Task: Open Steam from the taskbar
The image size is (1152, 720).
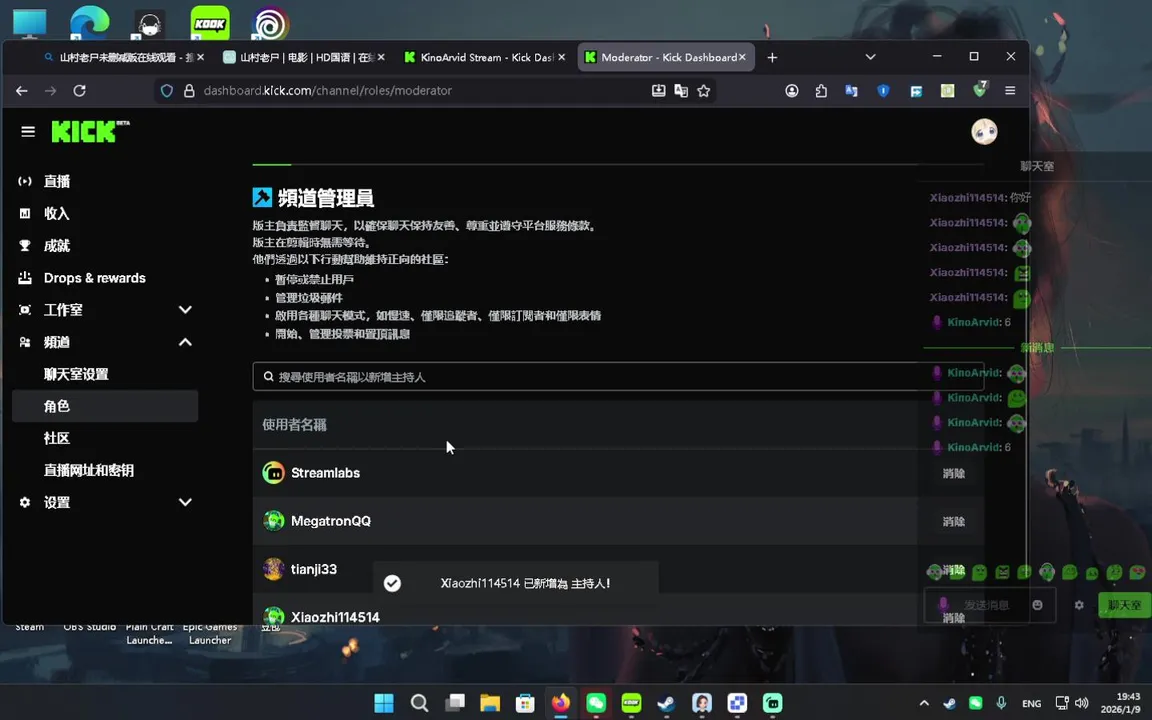Action: tap(666, 703)
